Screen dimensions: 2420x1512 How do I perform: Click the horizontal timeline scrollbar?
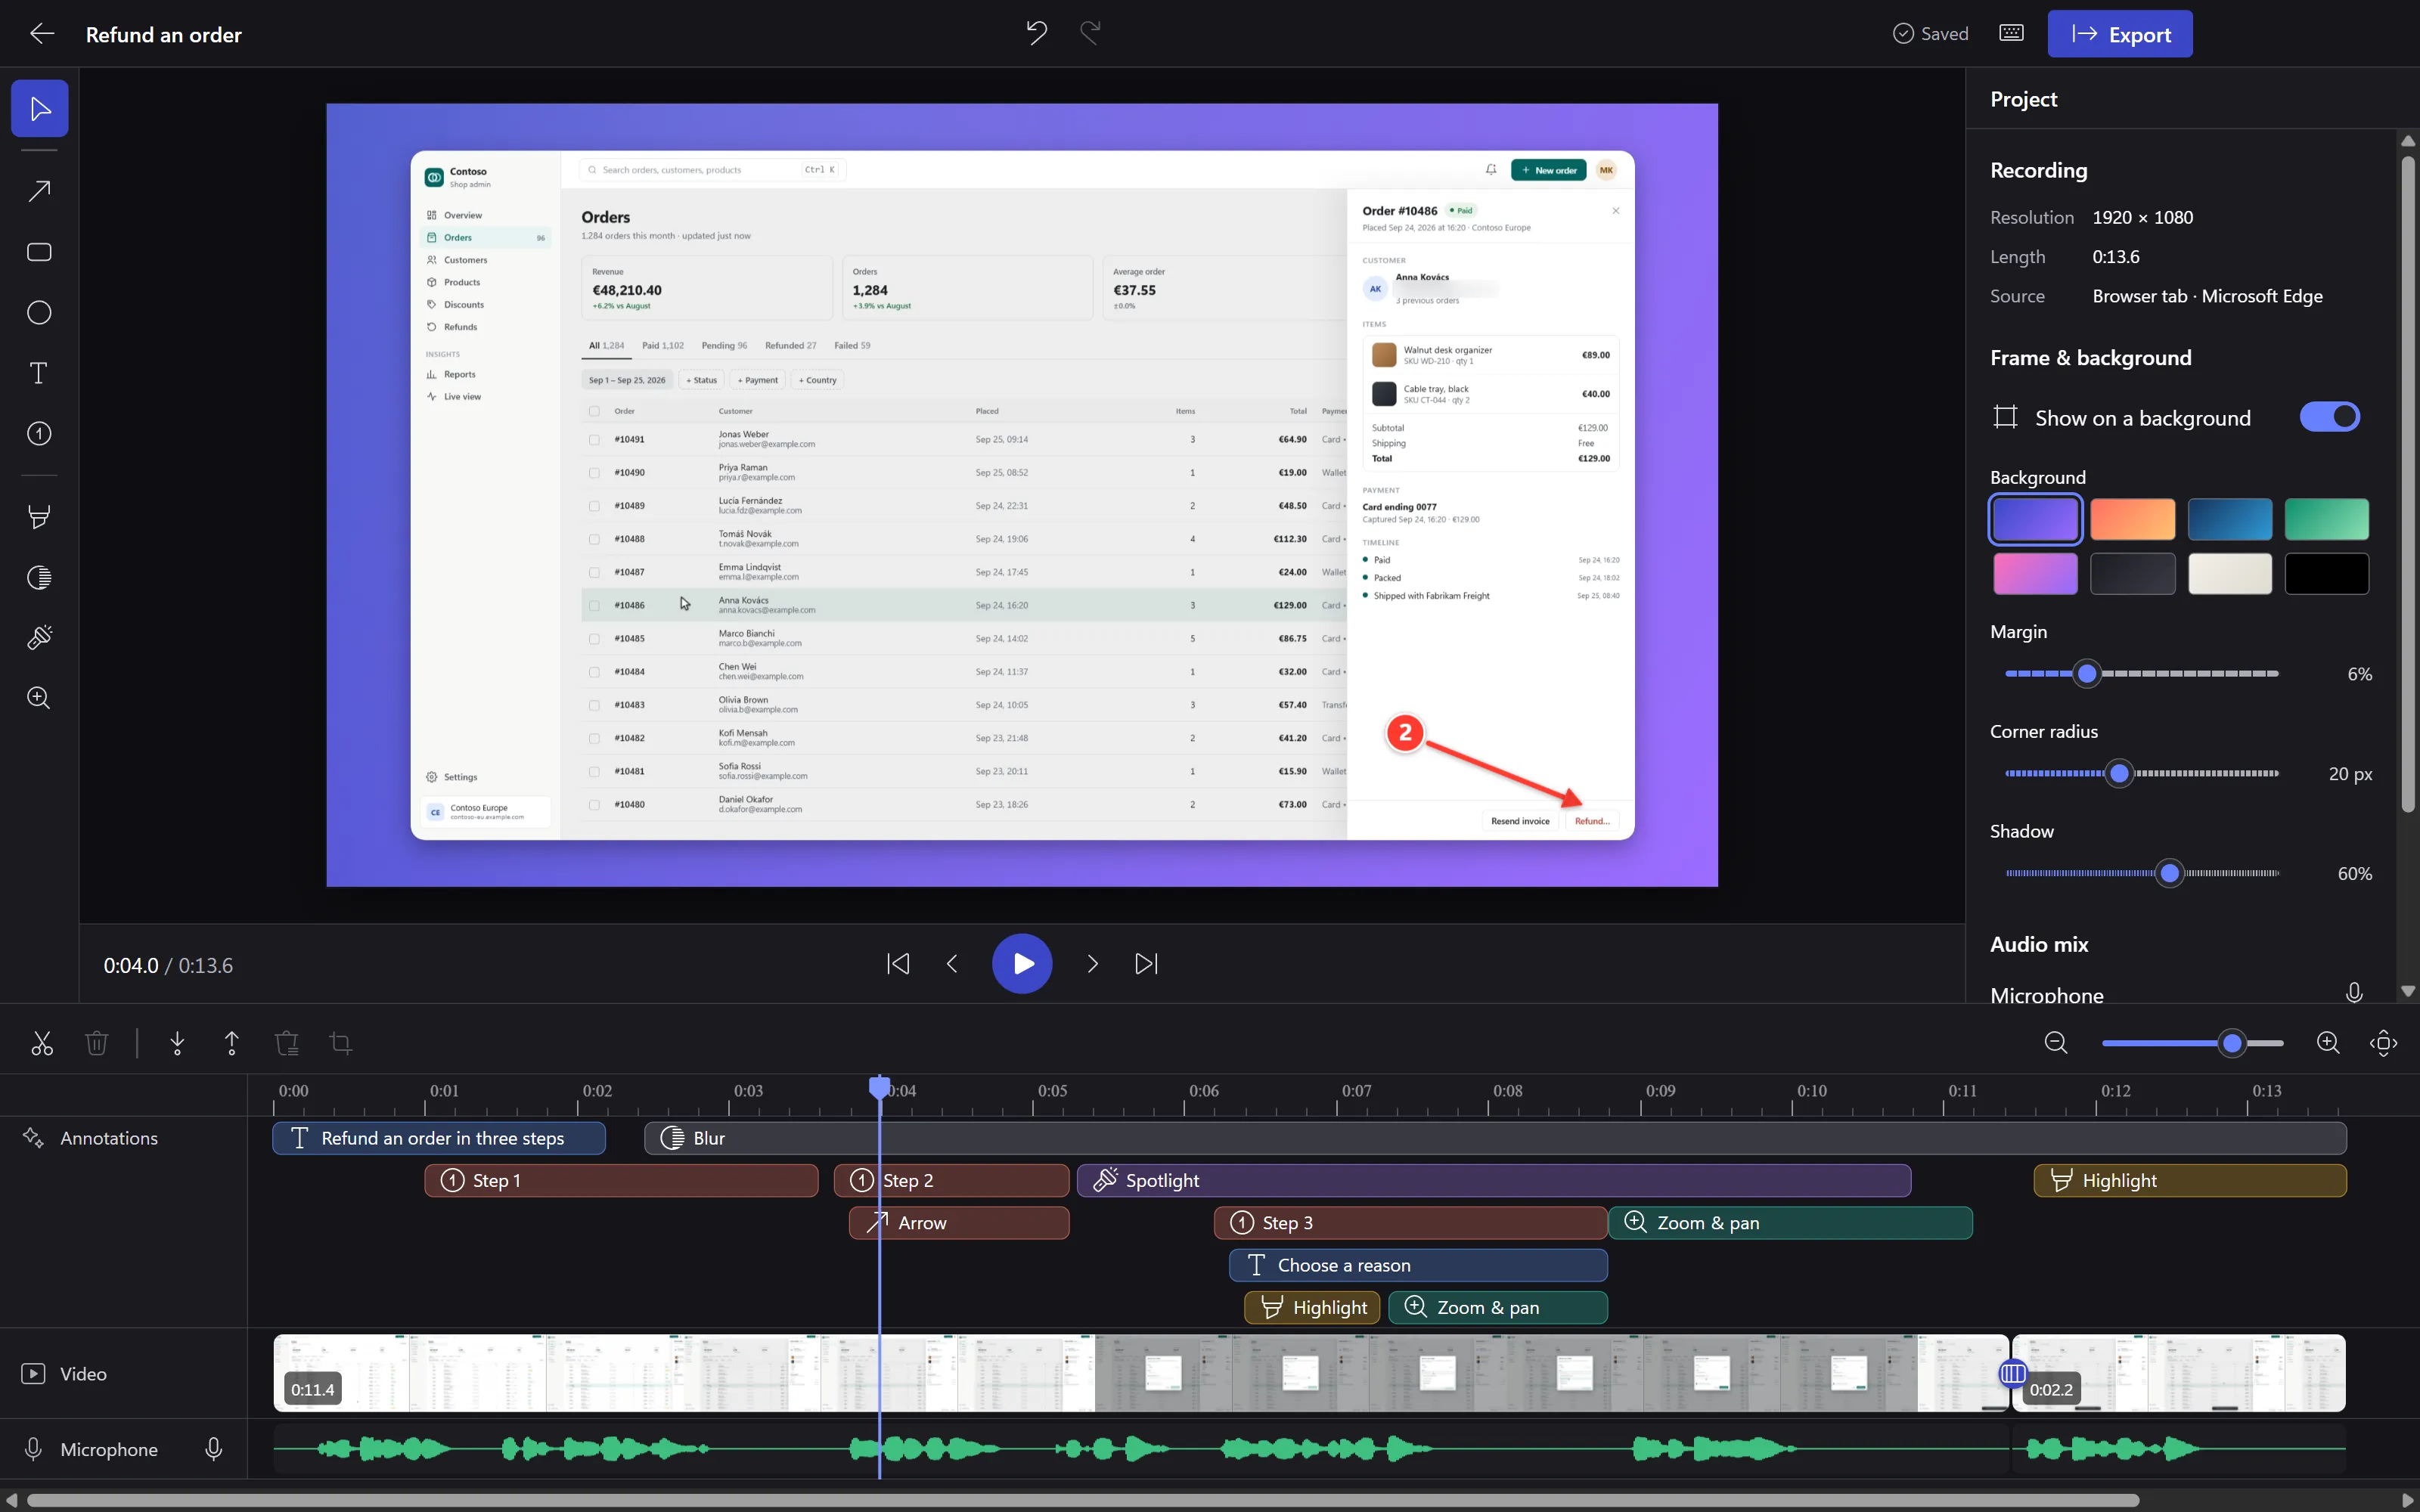click(1082, 1500)
